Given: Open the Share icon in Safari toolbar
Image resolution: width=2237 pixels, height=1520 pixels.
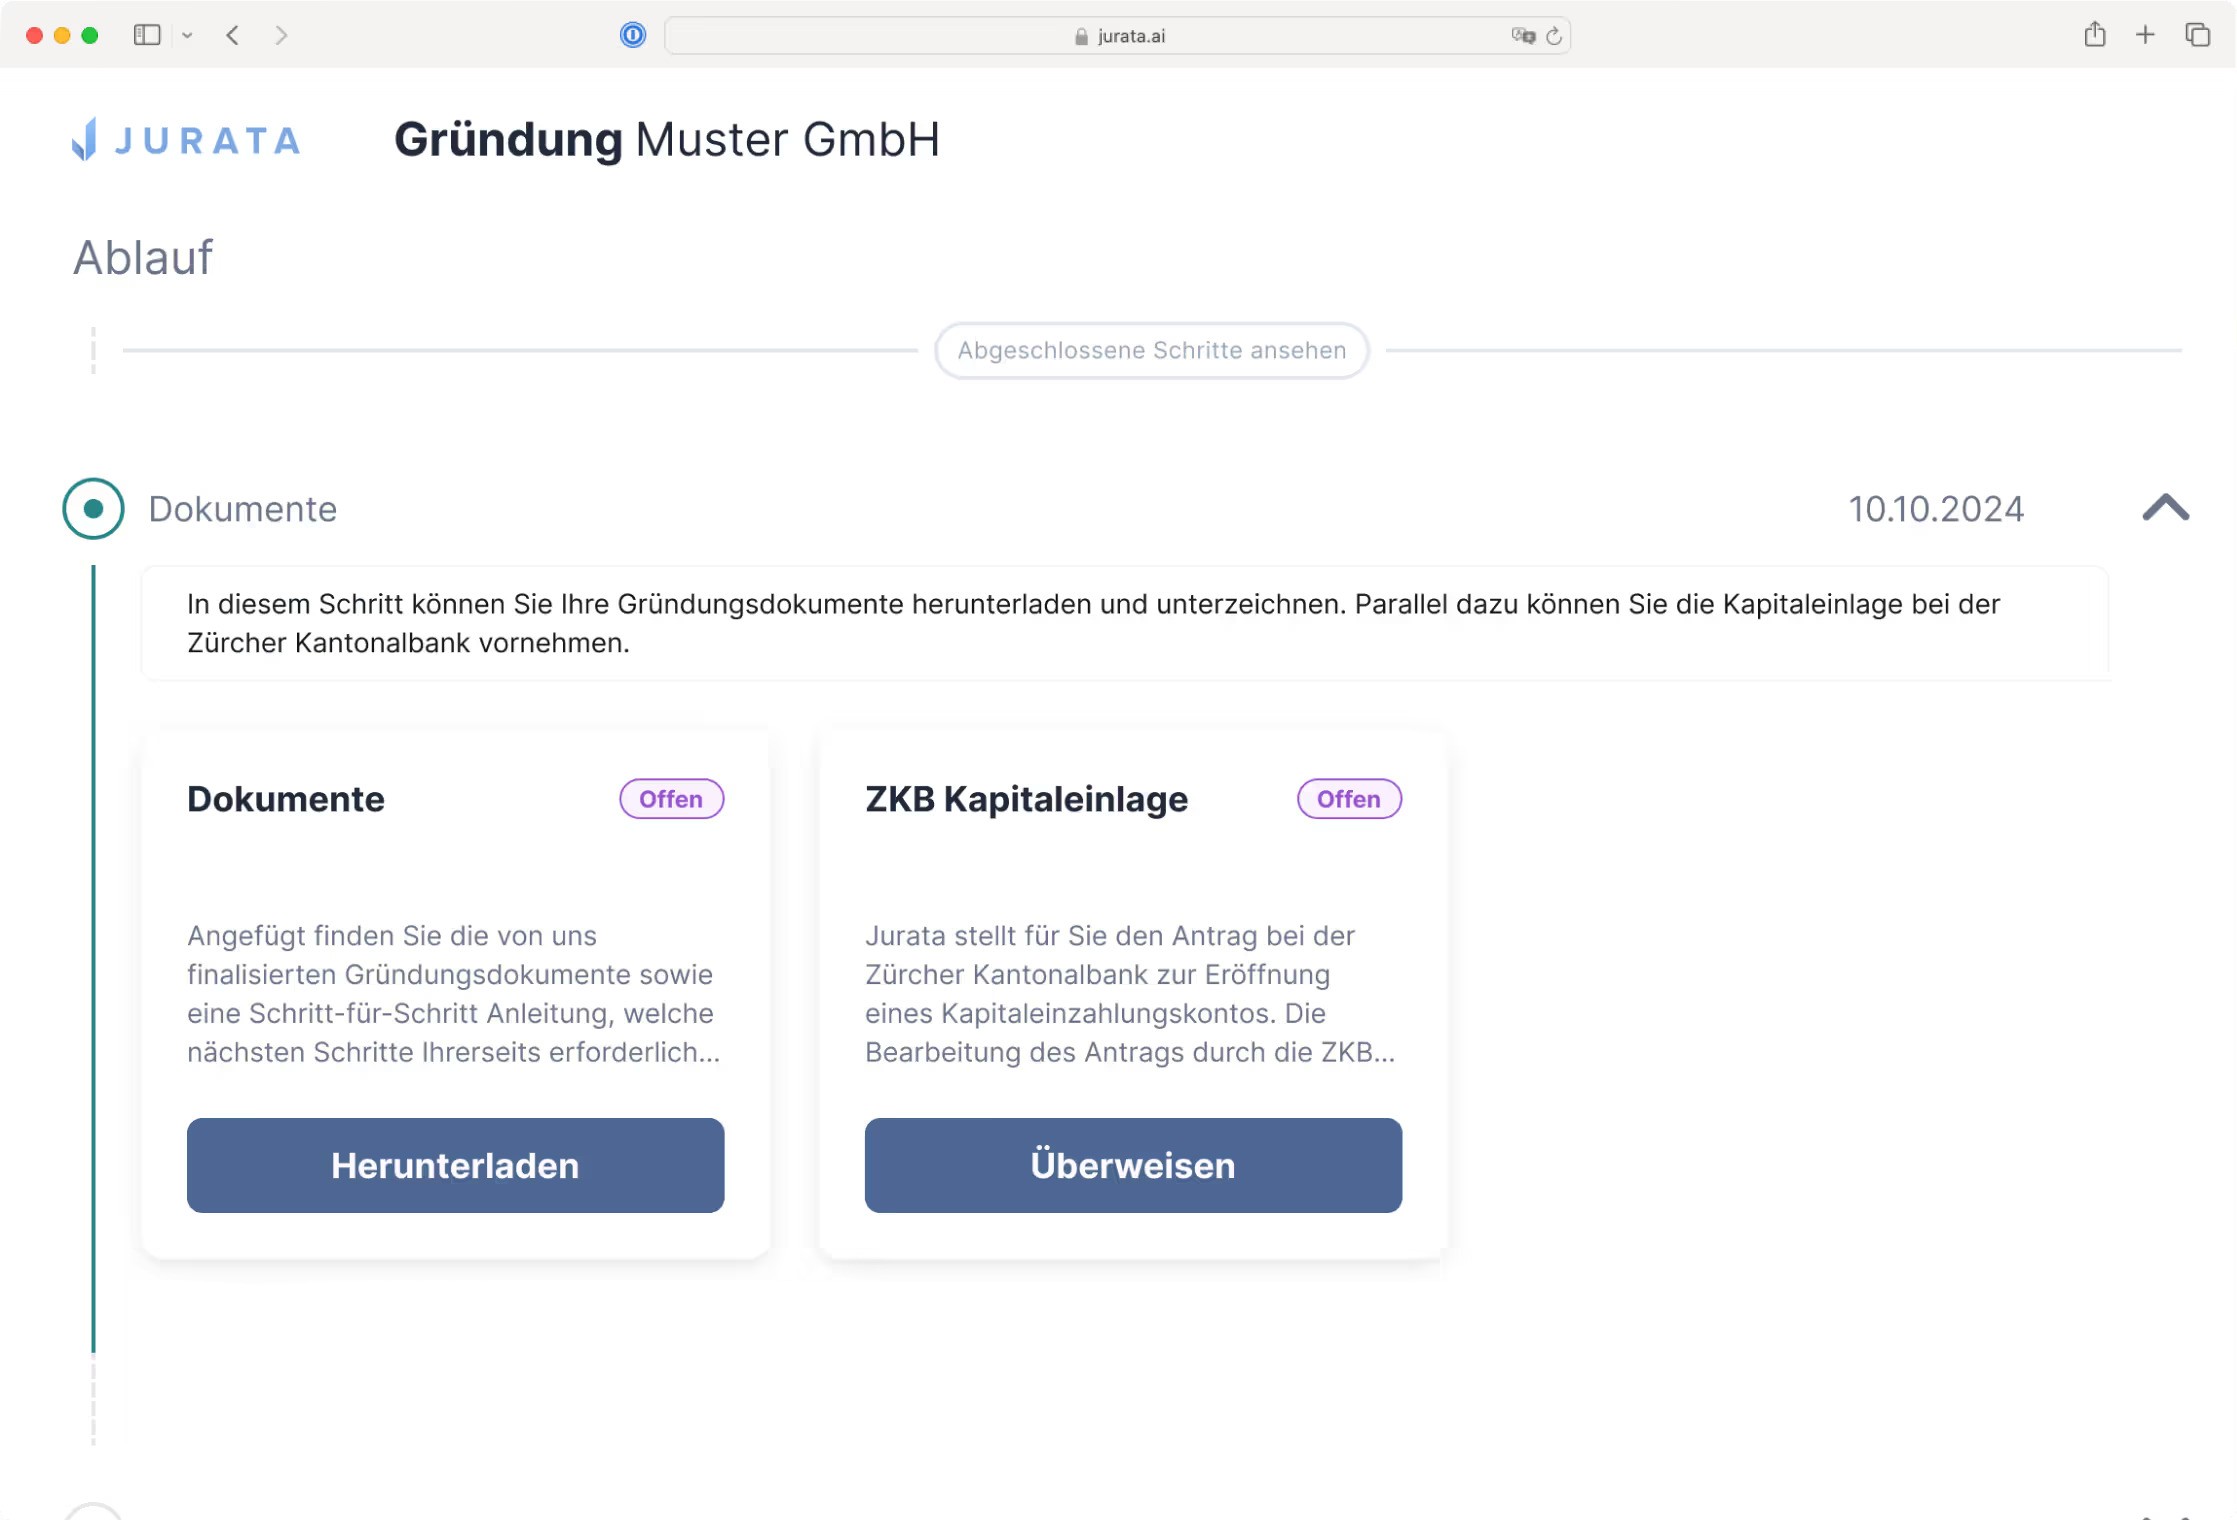Looking at the screenshot, I should tap(2095, 35).
